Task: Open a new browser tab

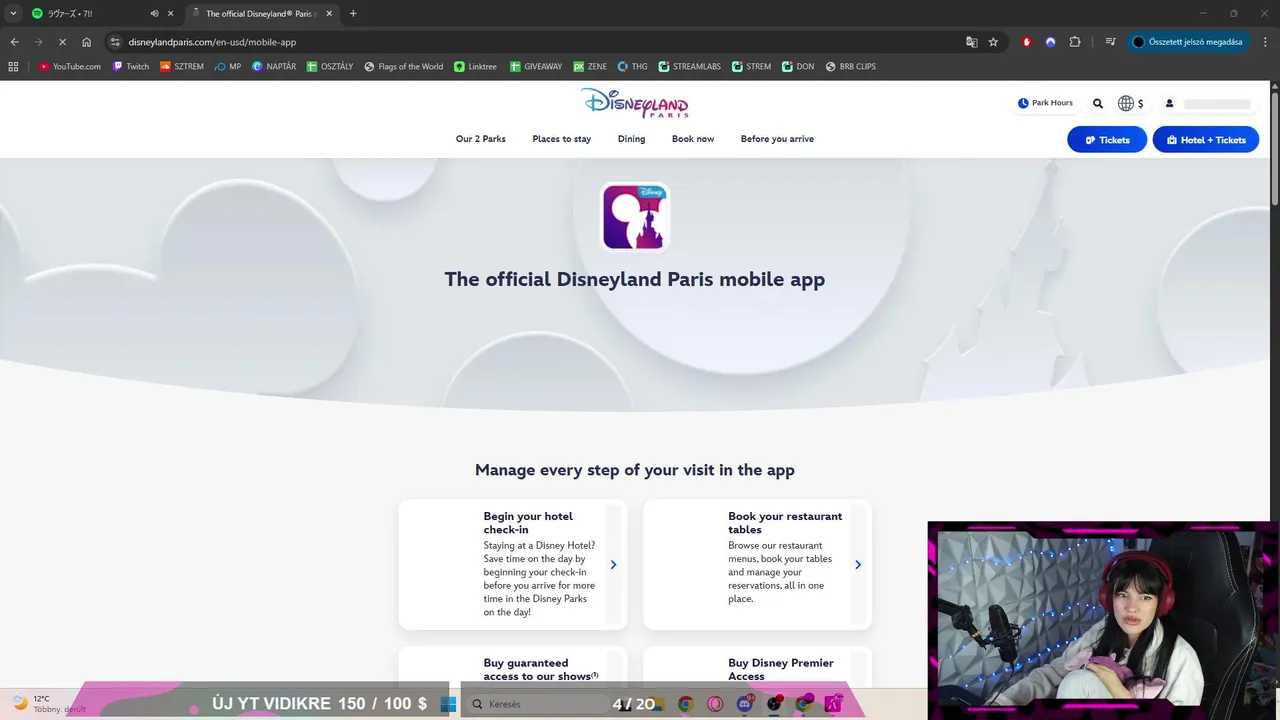Action: (353, 13)
